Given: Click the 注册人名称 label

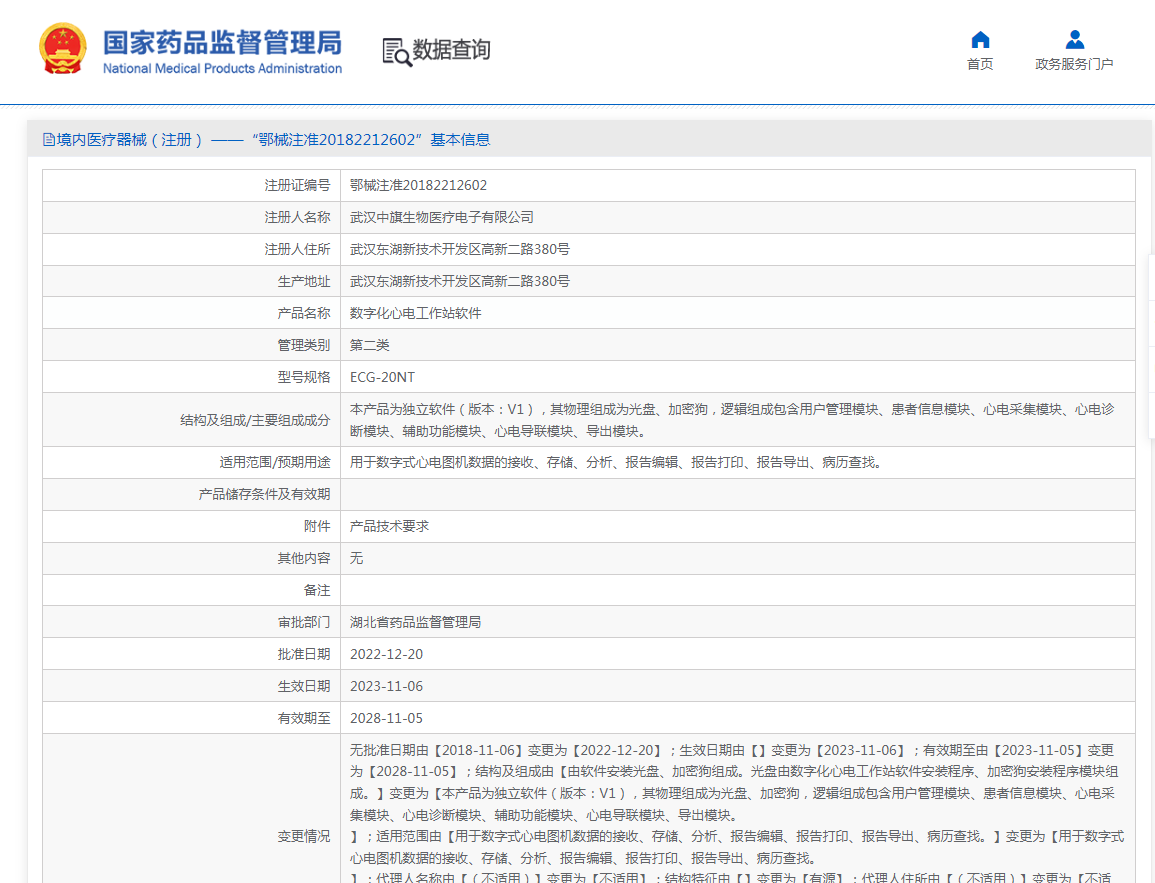Looking at the screenshot, I should tap(298, 217).
